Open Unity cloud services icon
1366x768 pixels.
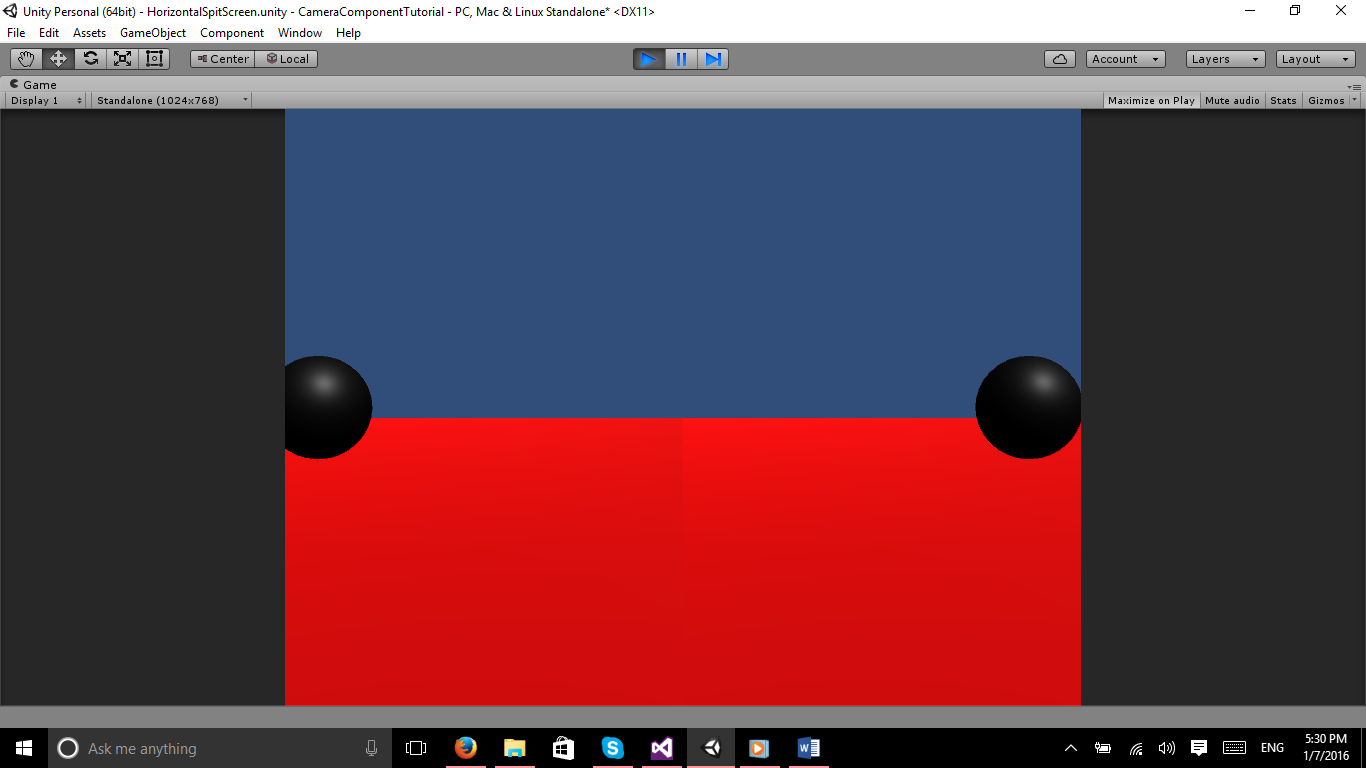1059,59
